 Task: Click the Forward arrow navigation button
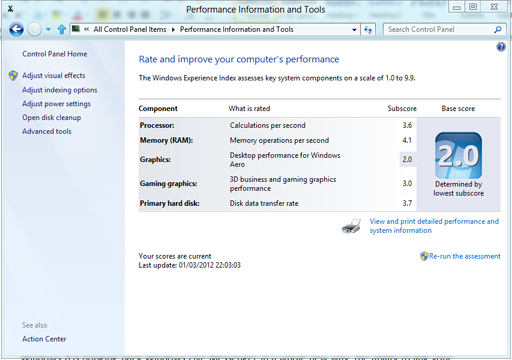click(34, 30)
